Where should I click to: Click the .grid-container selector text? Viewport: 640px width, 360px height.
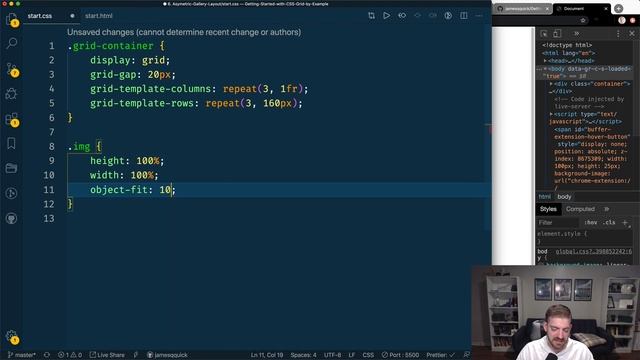click(110, 46)
